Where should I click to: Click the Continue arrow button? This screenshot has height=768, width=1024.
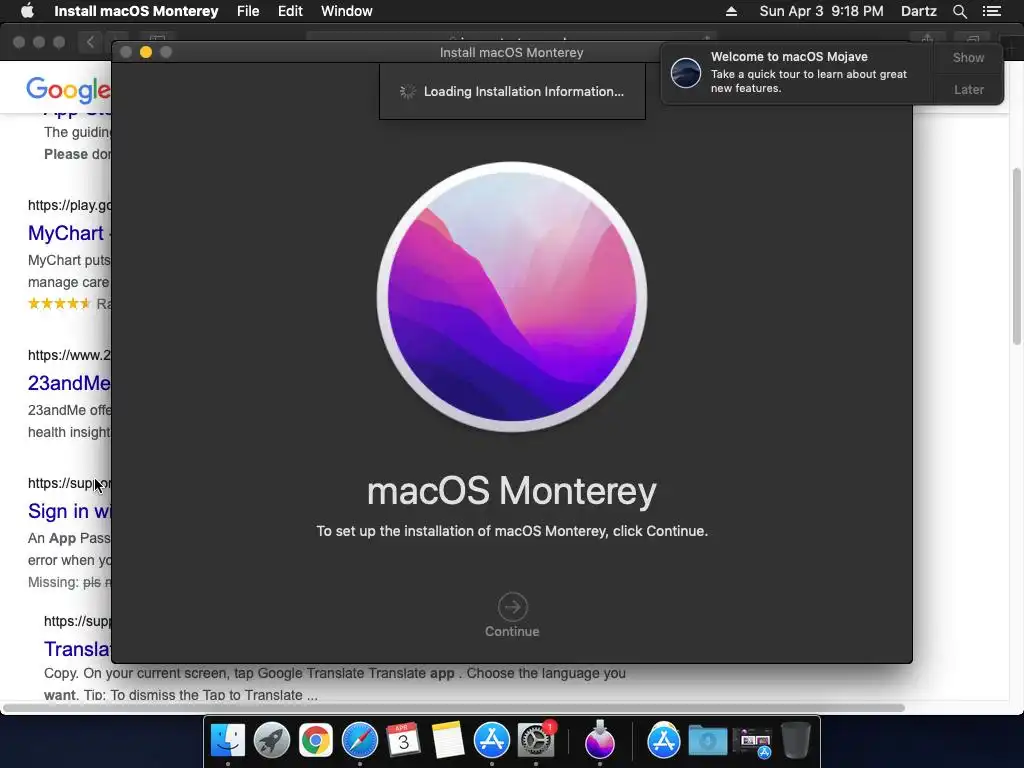pyautogui.click(x=512, y=607)
